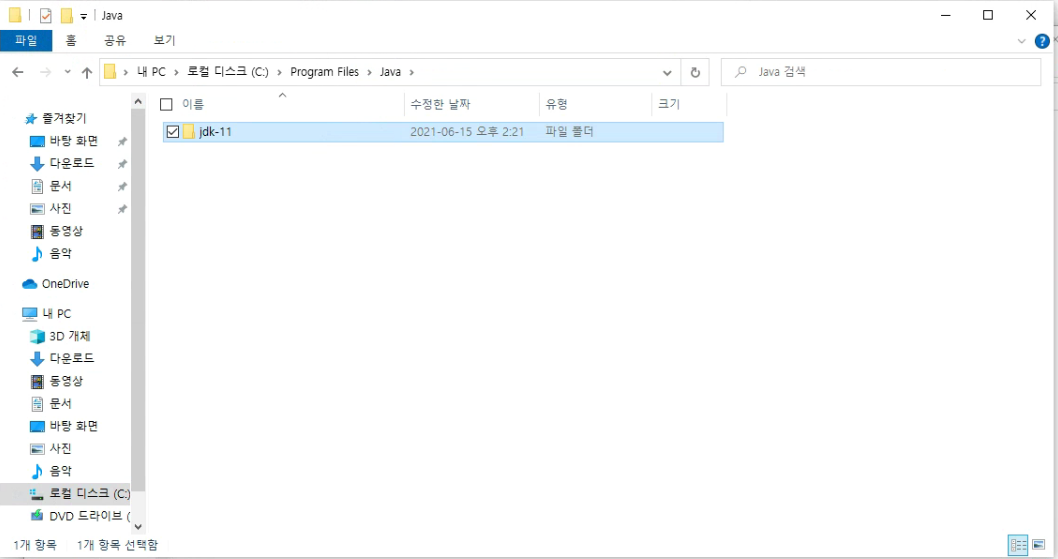Click the Java breadcrumb segment
The image size is (1058, 559).
(x=390, y=72)
